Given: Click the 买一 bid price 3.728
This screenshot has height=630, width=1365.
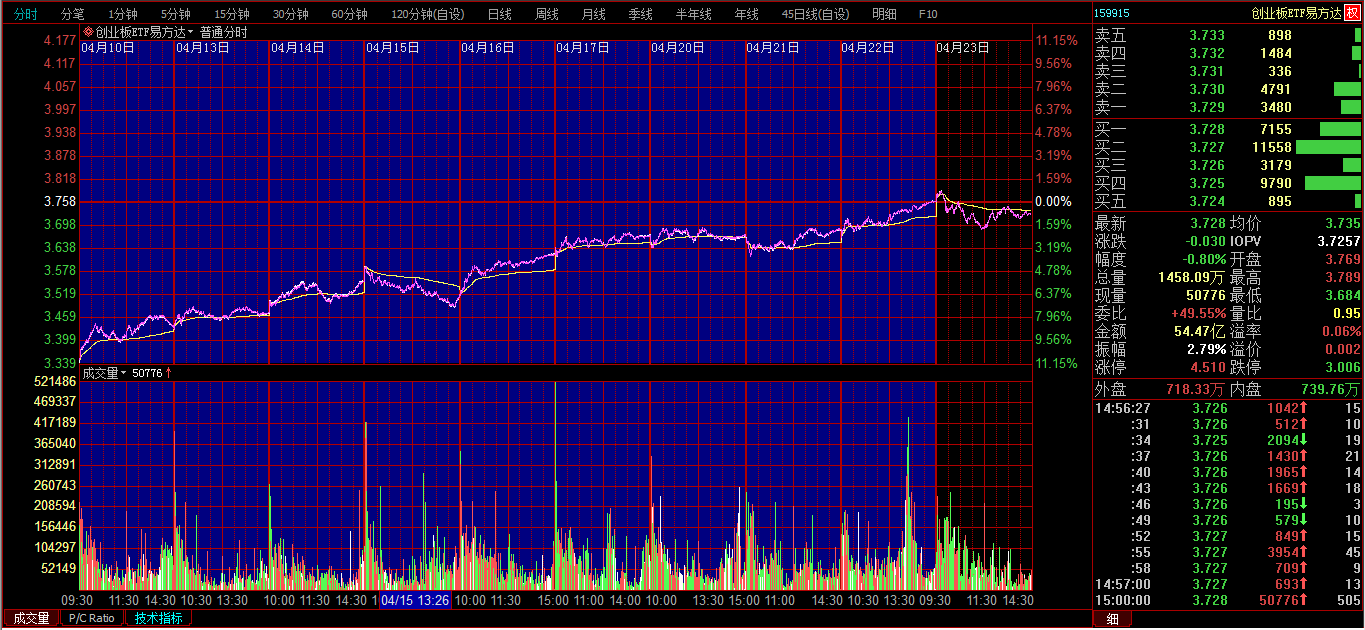Looking at the screenshot, I should (x=1206, y=129).
